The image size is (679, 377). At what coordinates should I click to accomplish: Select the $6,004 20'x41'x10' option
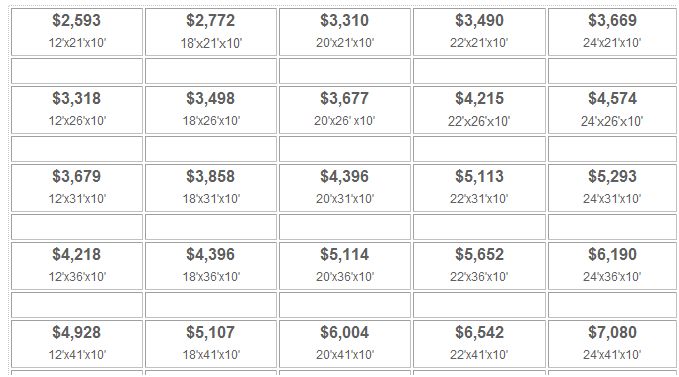coord(345,344)
